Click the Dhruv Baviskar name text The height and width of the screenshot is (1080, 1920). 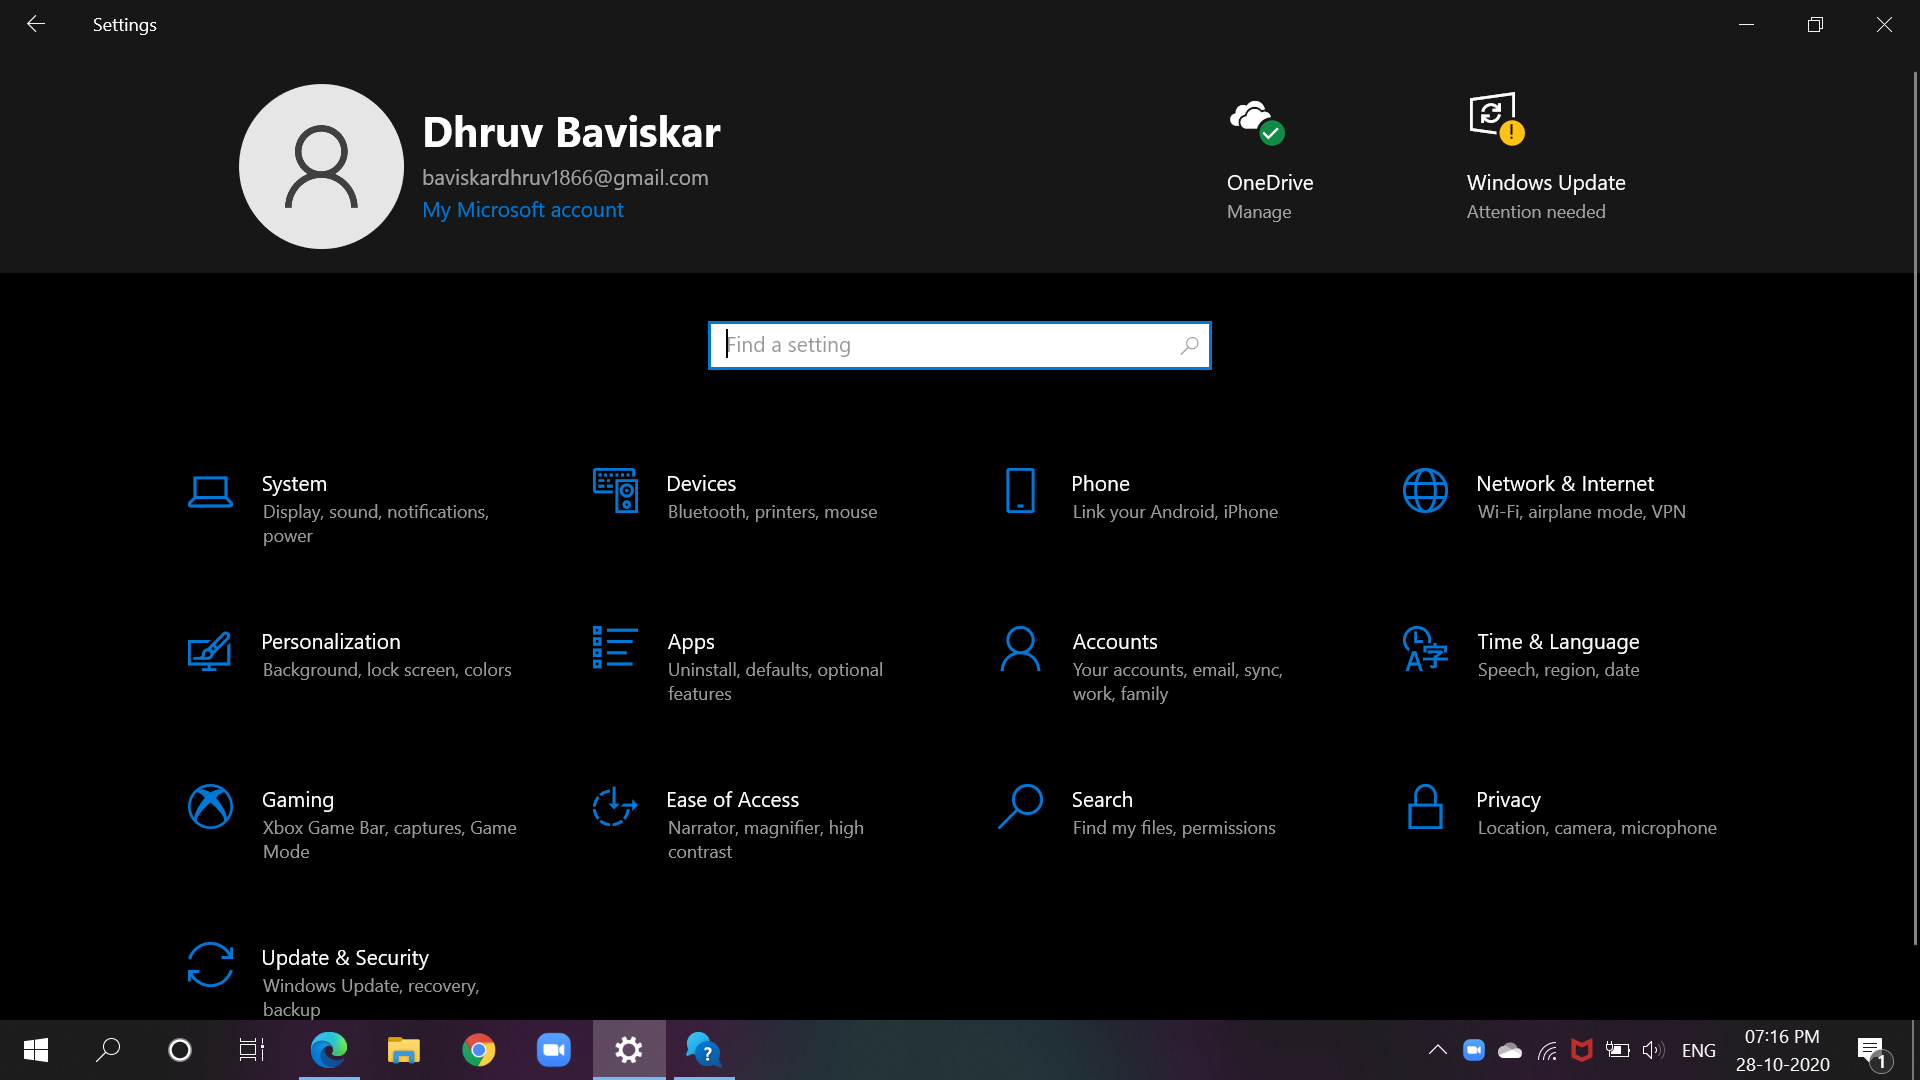571,132
